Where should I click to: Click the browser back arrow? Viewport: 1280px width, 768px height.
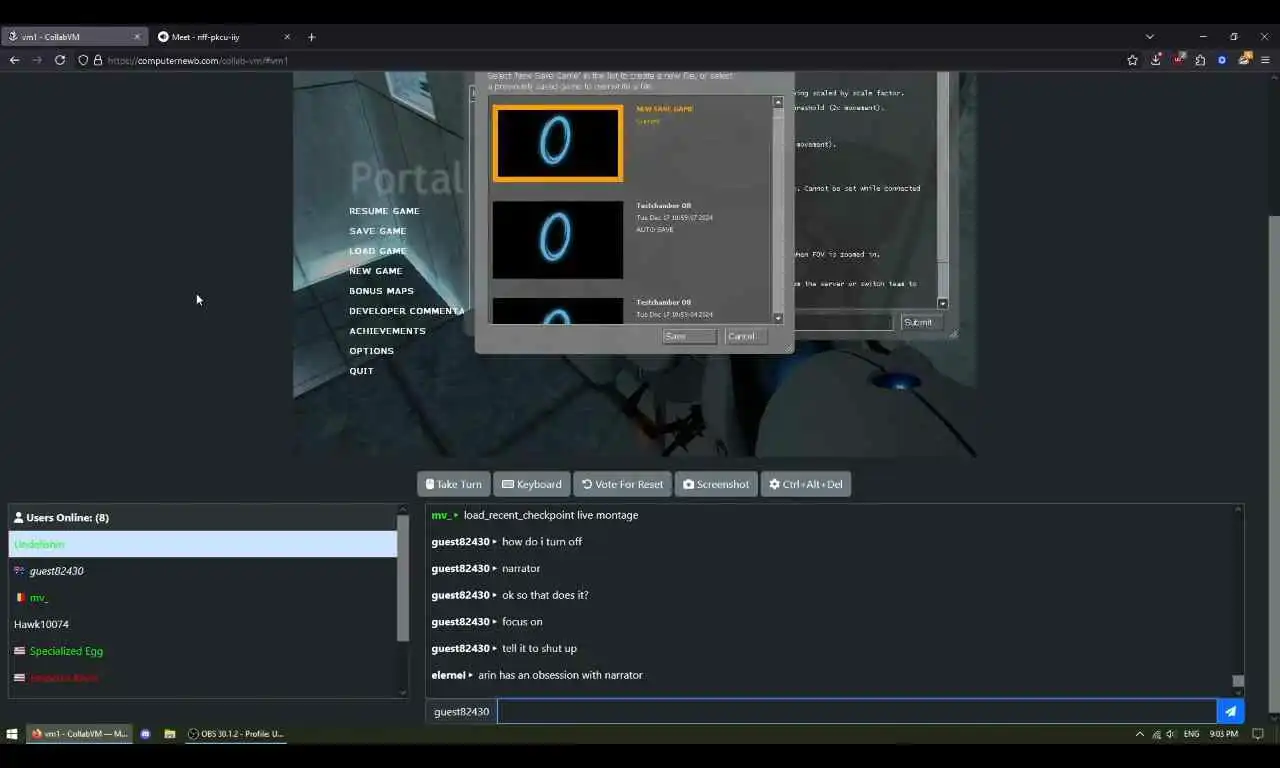point(14,60)
